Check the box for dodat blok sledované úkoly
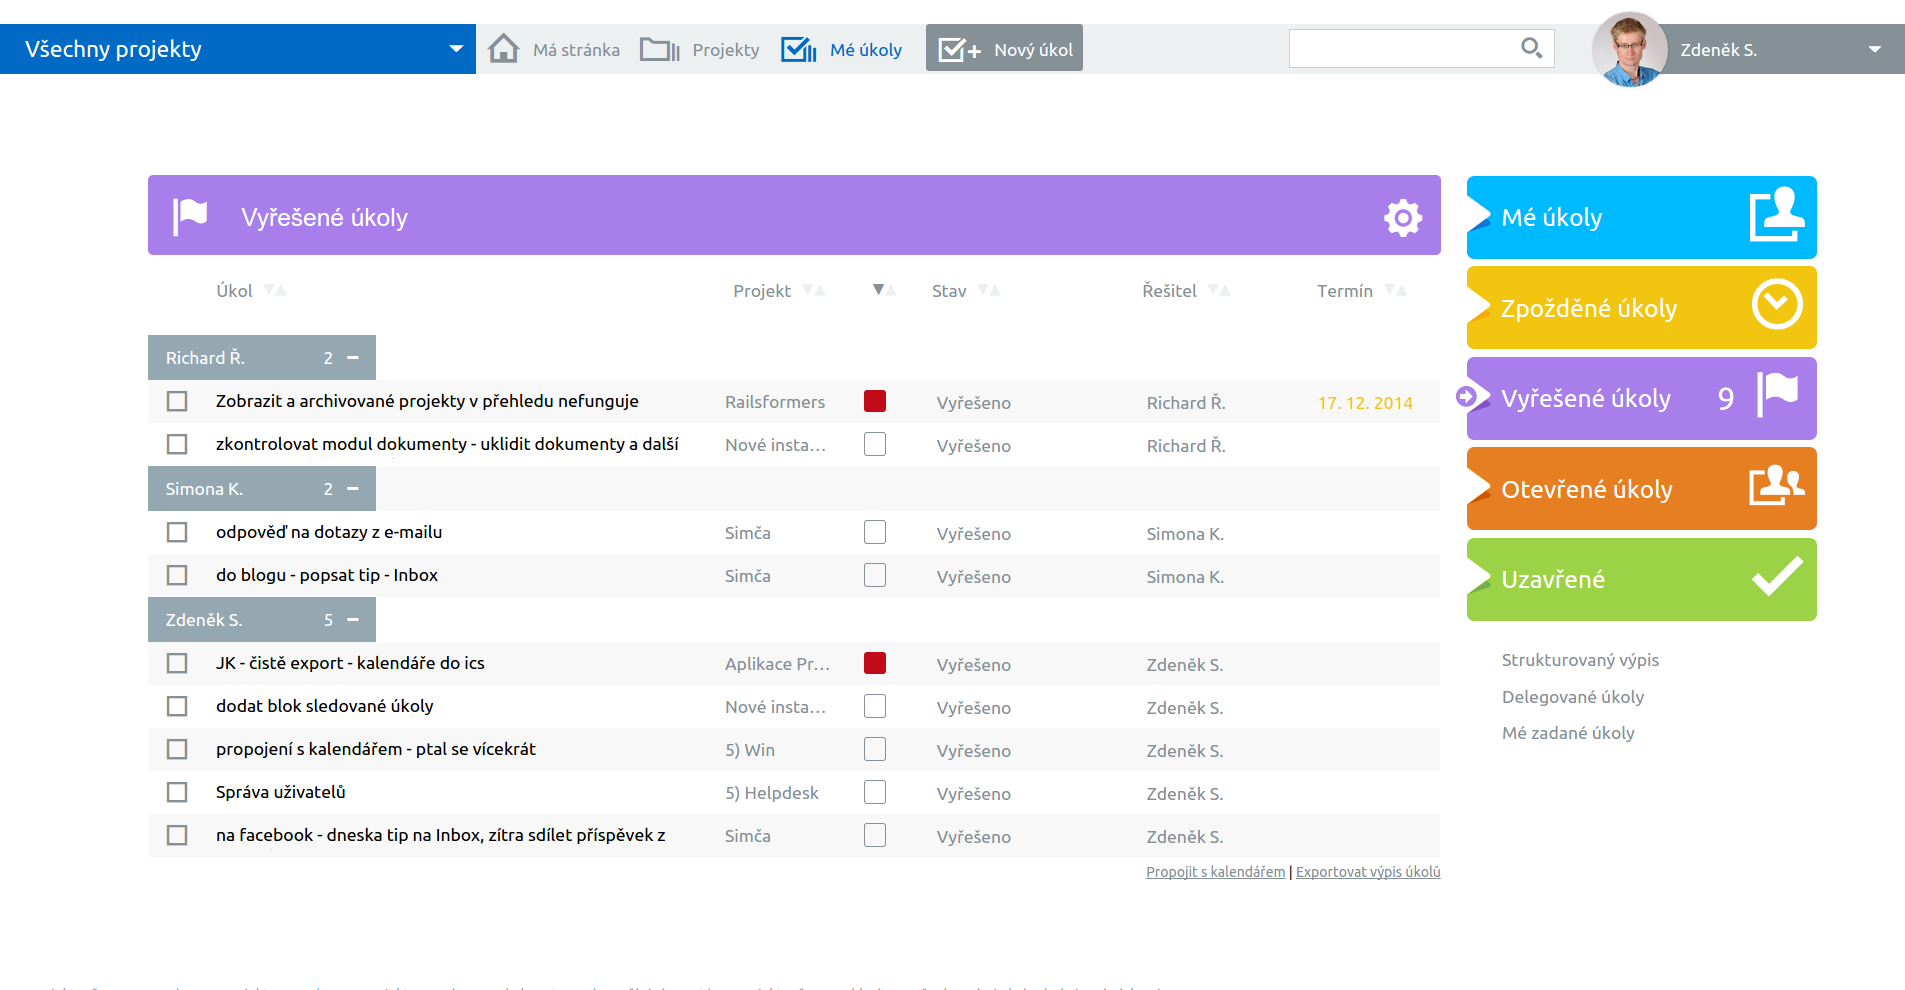This screenshot has width=1905, height=990. click(x=177, y=706)
